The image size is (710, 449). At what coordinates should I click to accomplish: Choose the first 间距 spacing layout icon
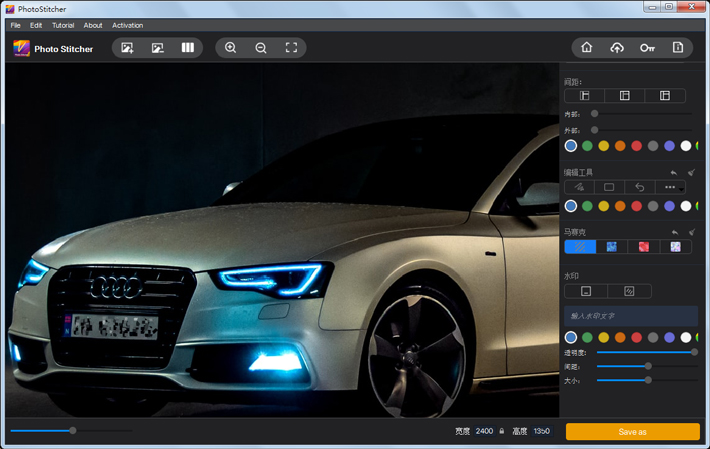(x=585, y=96)
